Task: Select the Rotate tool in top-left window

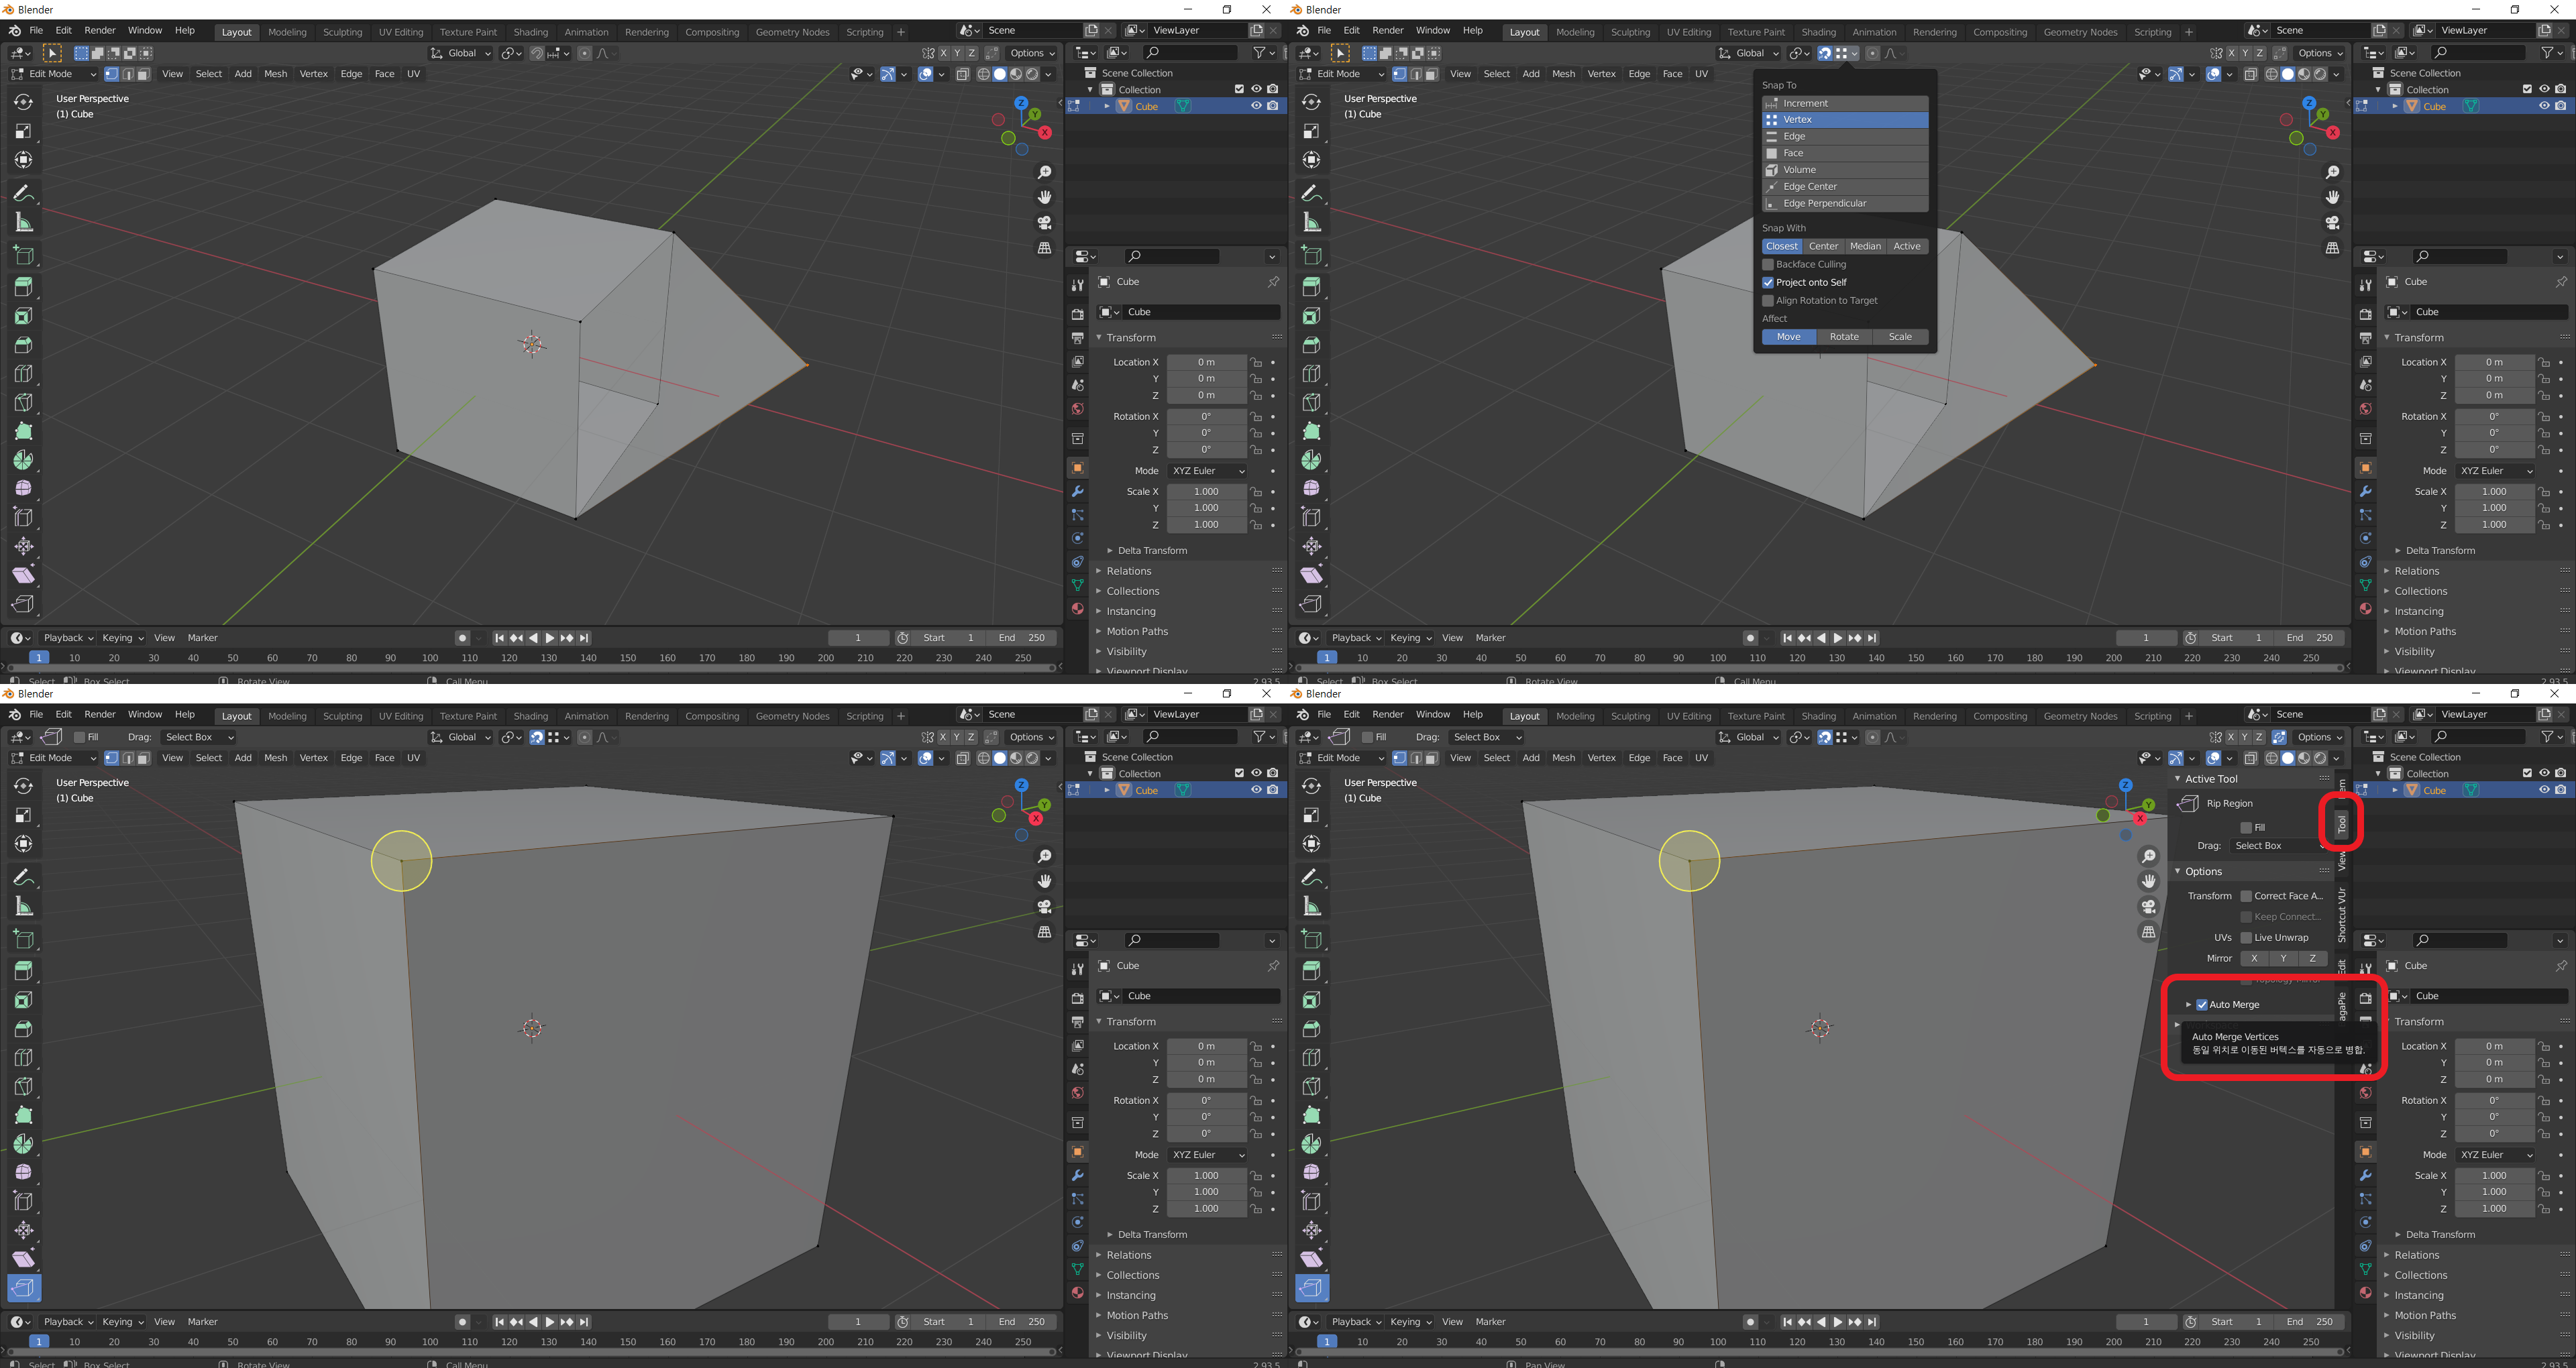Action: click(x=23, y=102)
